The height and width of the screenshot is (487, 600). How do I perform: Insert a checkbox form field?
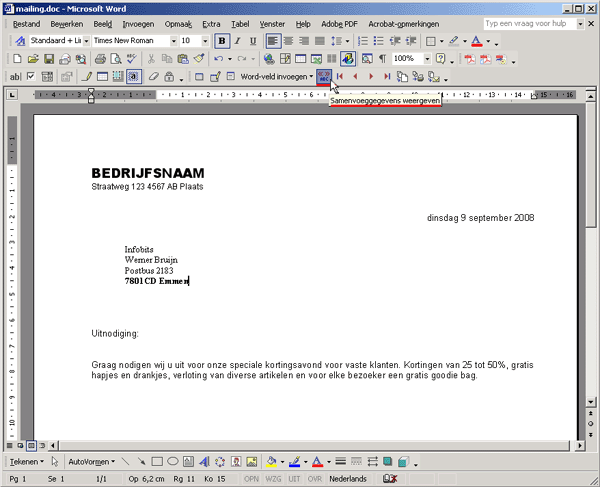pos(31,76)
